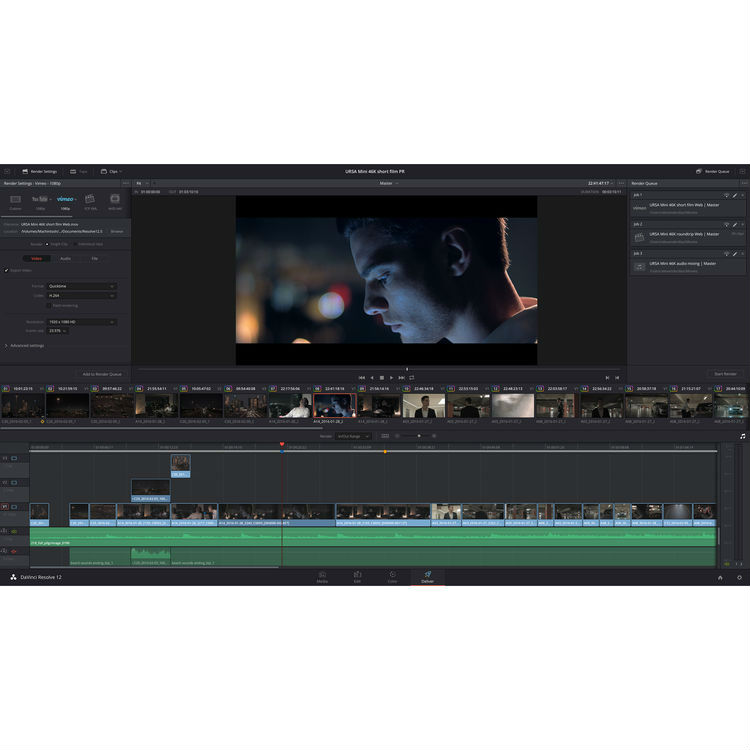The image size is (750, 750).
Task: Select the Audio settings tab
Action: (x=66, y=258)
